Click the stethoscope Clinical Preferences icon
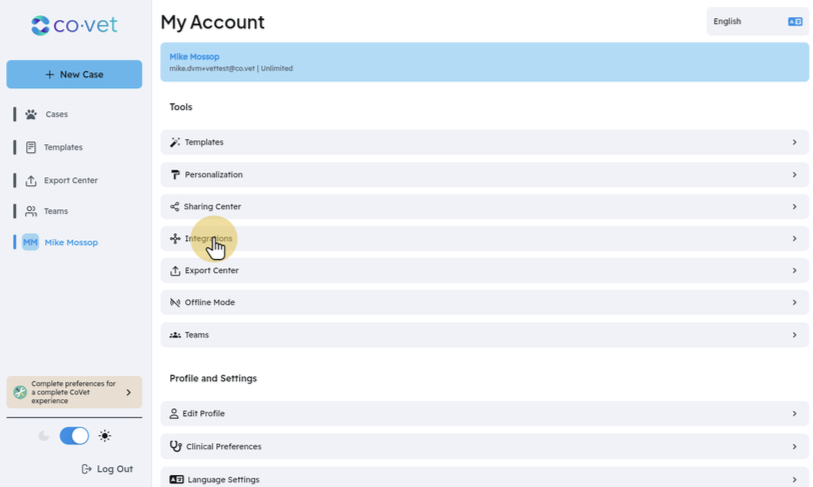The height and width of the screenshot is (487, 813). pos(176,446)
